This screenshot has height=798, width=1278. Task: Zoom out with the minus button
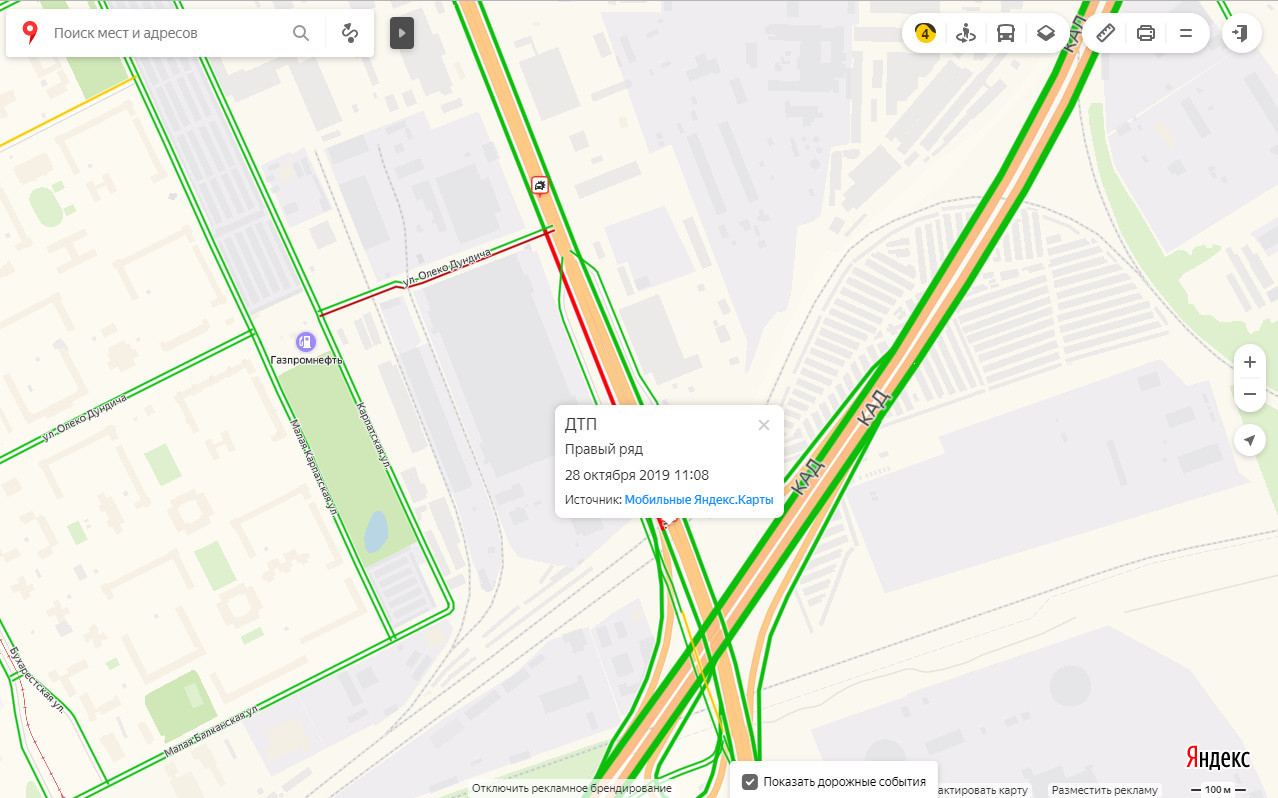click(1250, 395)
